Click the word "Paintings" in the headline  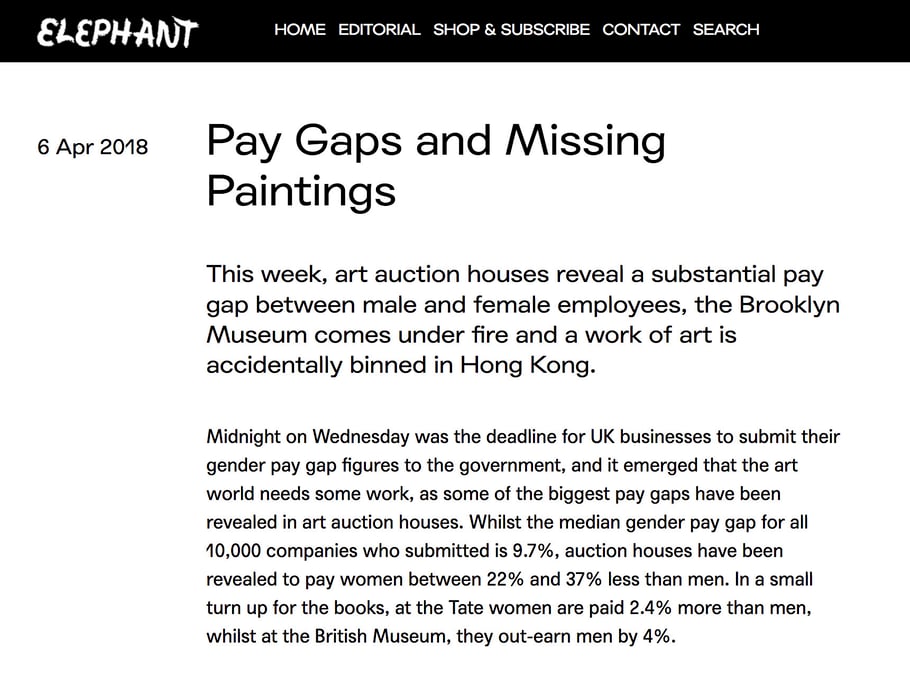301,189
